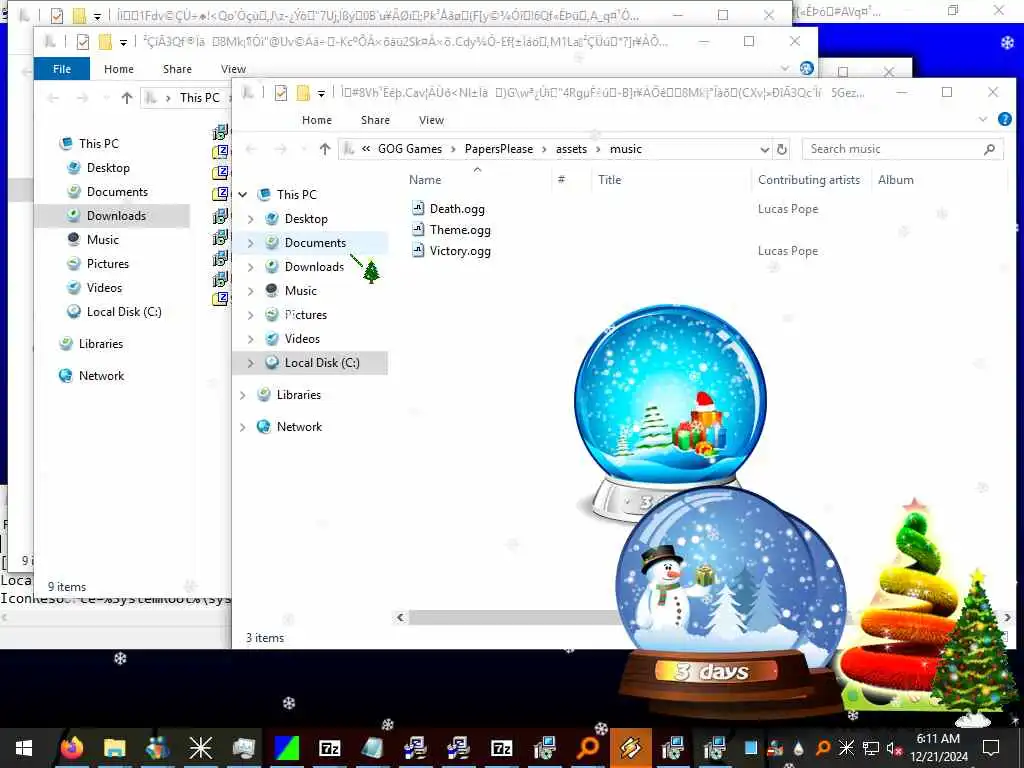Open the Share tab in the music window
The image size is (1024, 768).
tap(375, 120)
